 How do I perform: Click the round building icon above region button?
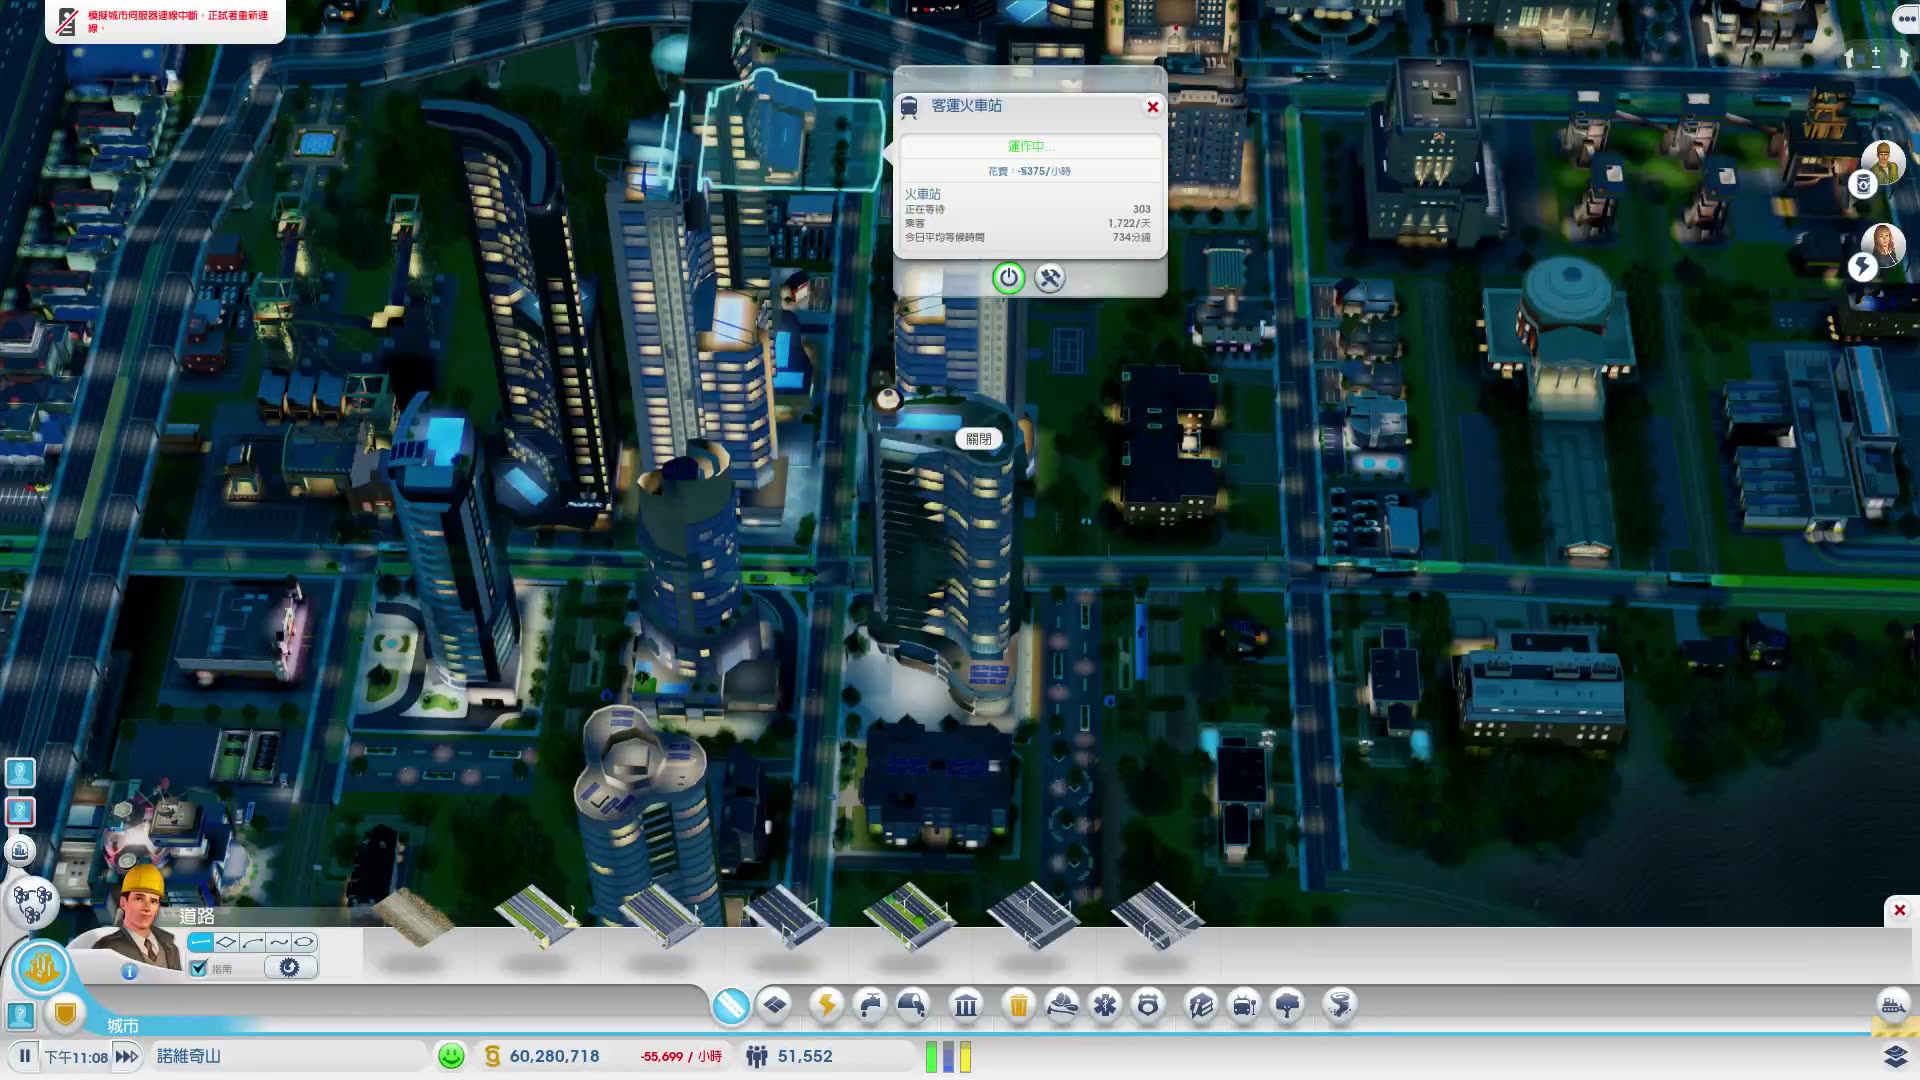coord(20,851)
